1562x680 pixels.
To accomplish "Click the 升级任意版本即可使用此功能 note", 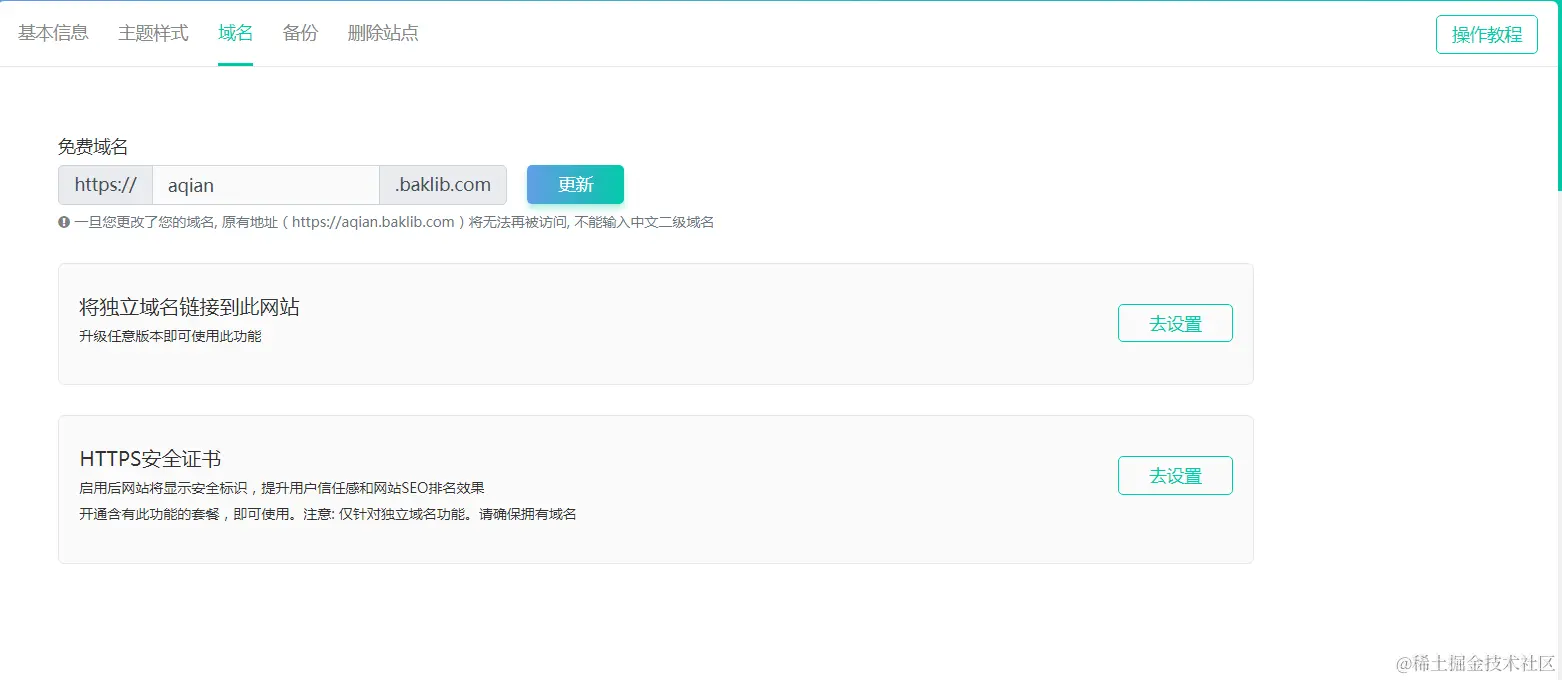I will (x=170, y=336).
